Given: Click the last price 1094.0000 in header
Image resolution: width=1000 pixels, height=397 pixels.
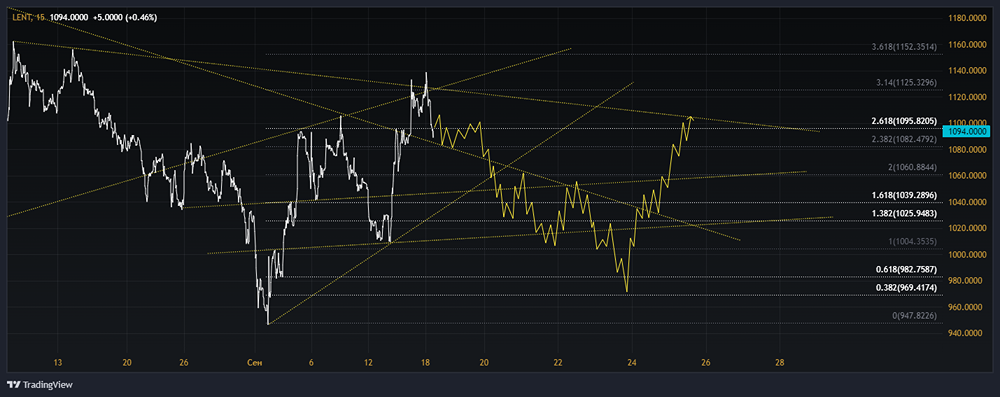Looking at the screenshot, I should pos(69,17).
